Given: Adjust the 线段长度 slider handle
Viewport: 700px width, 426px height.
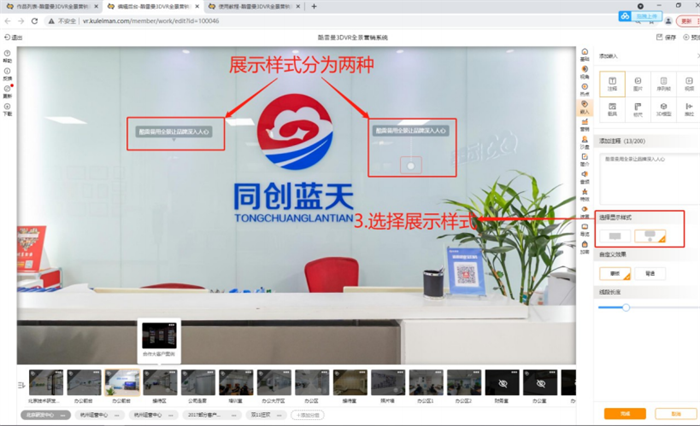Looking at the screenshot, I should pos(626,307).
